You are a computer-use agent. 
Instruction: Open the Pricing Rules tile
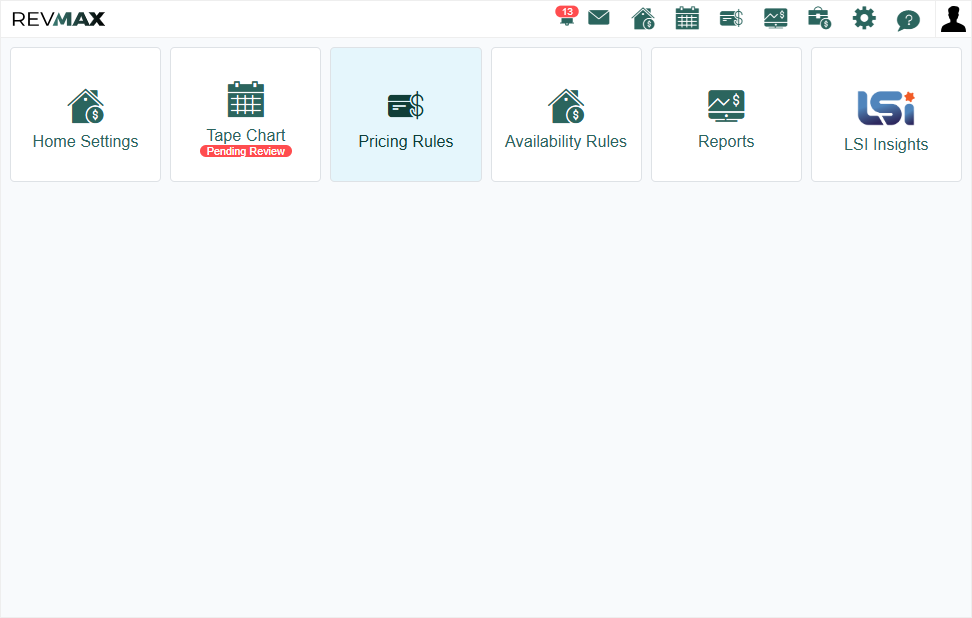pyautogui.click(x=406, y=115)
